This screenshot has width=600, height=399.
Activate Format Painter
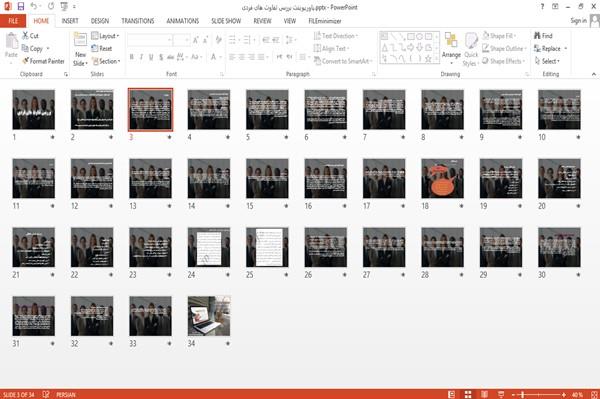(43, 61)
